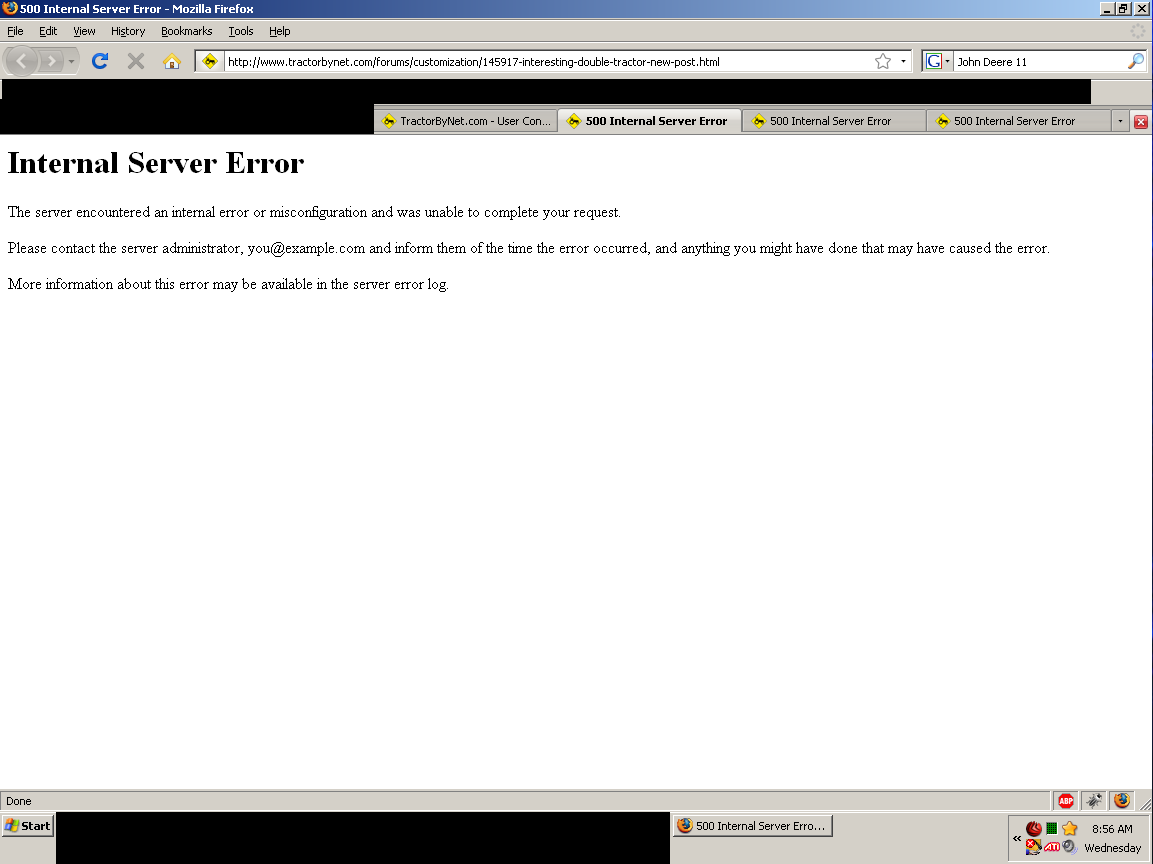Click the you@example.com address text
Screen dimensions: 1153x864
pos(306,249)
